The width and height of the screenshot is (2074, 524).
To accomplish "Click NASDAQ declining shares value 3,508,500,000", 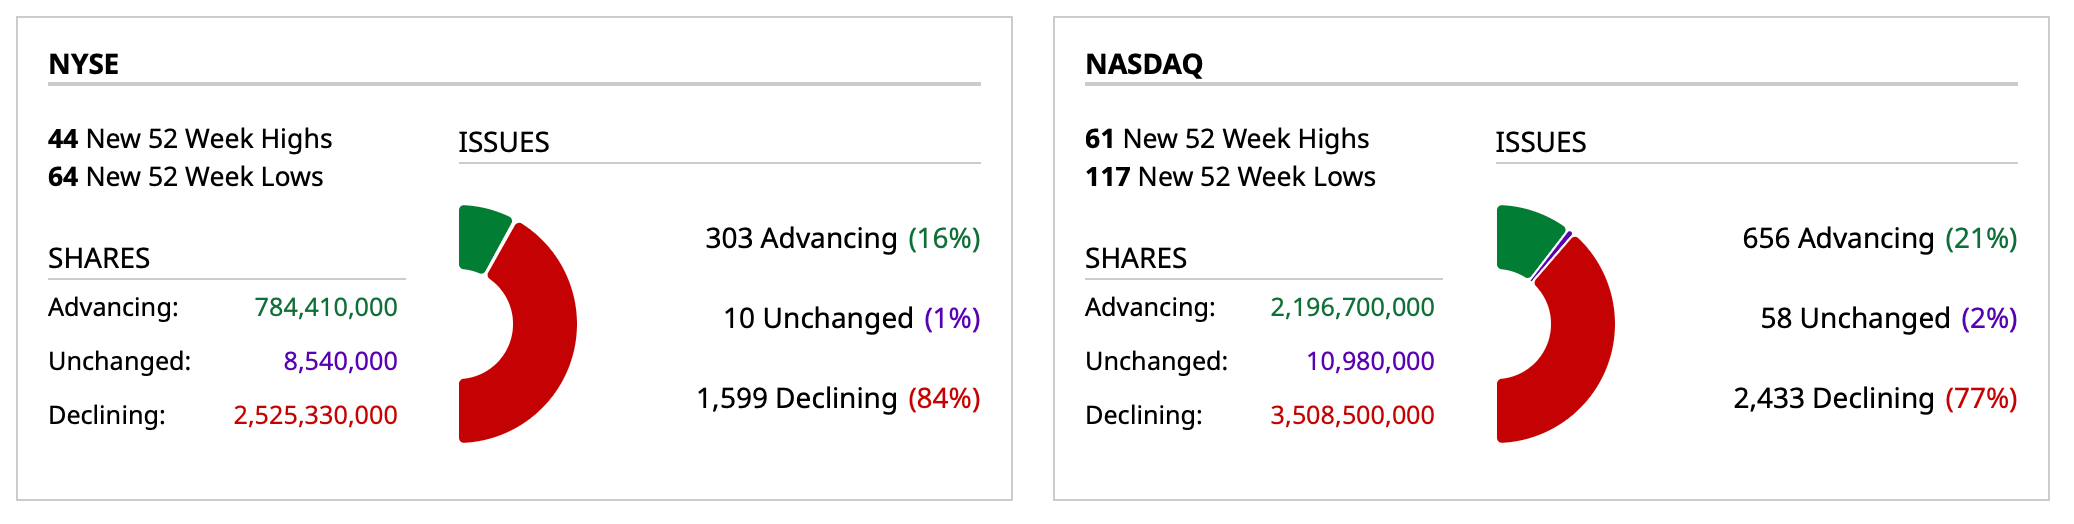I will (x=1352, y=415).
